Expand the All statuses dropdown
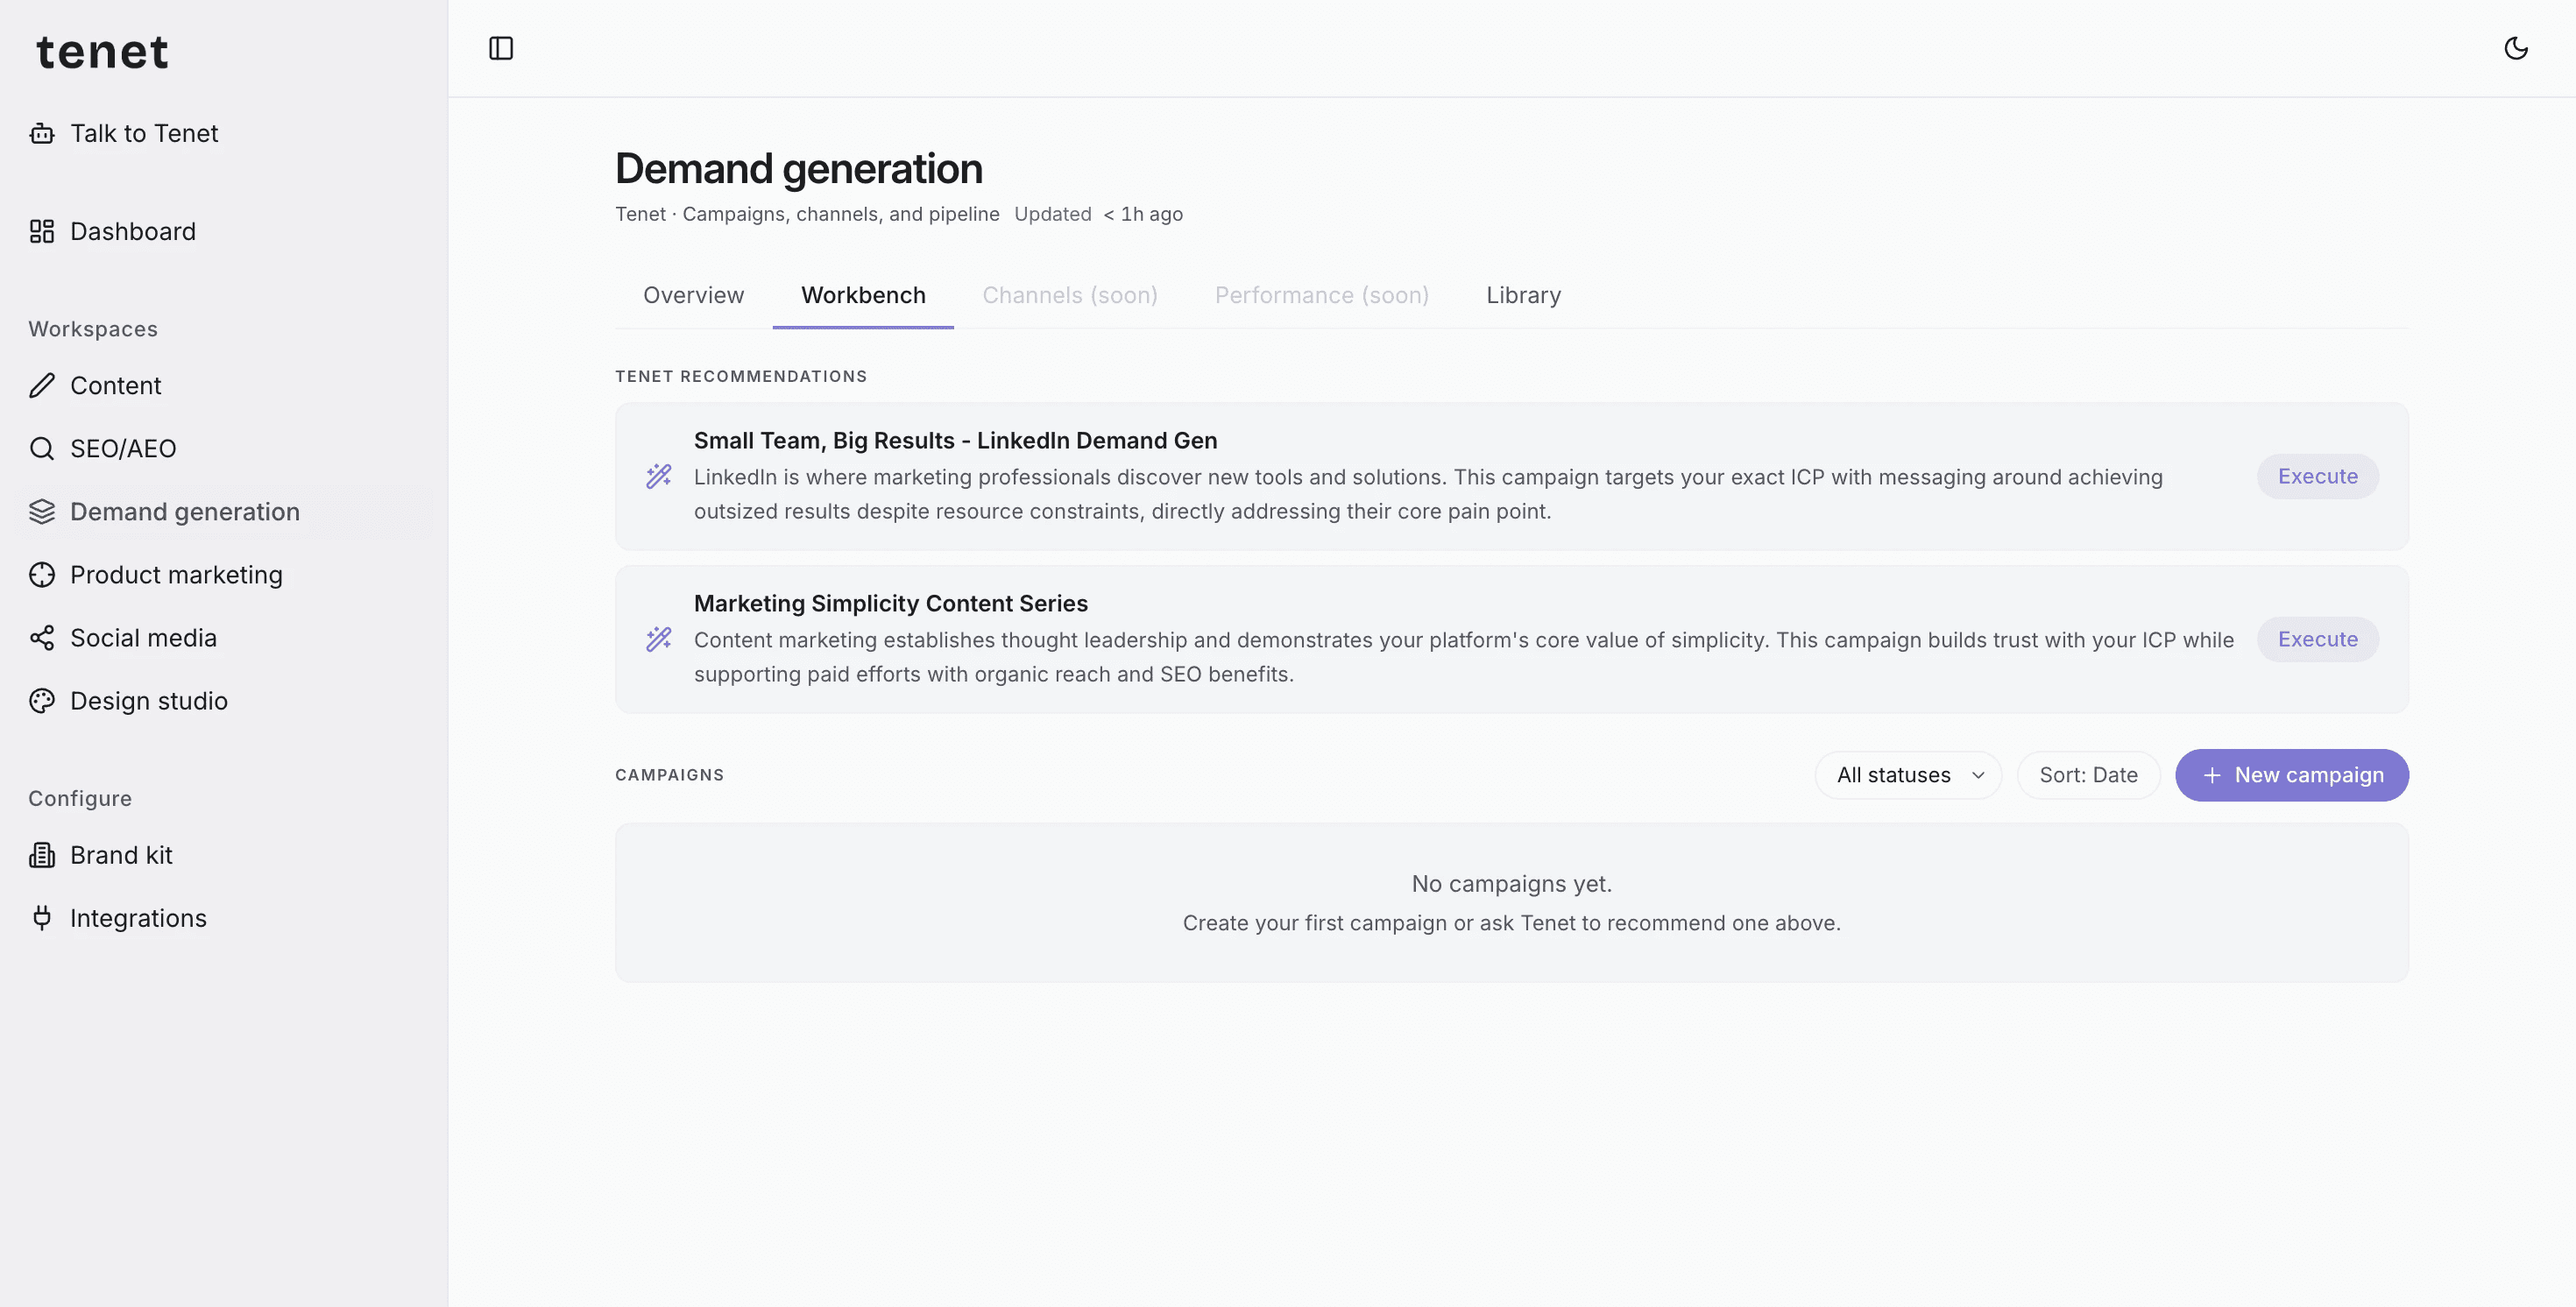 click(1908, 775)
